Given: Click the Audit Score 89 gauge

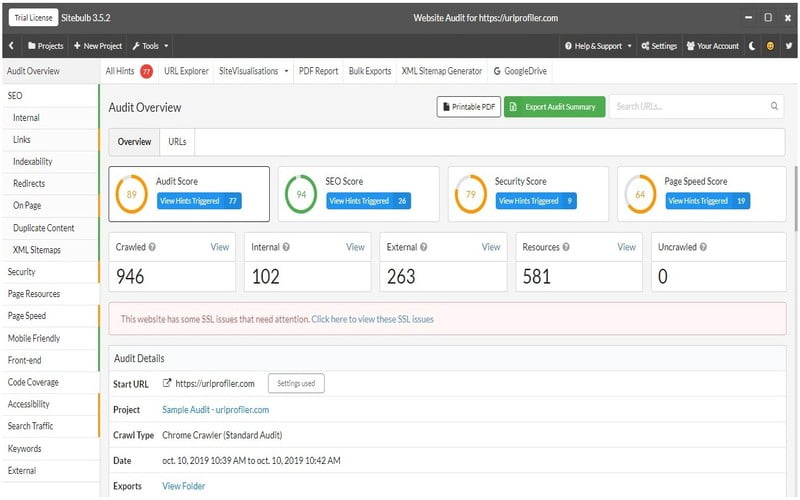Looking at the screenshot, I should click(x=132, y=194).
